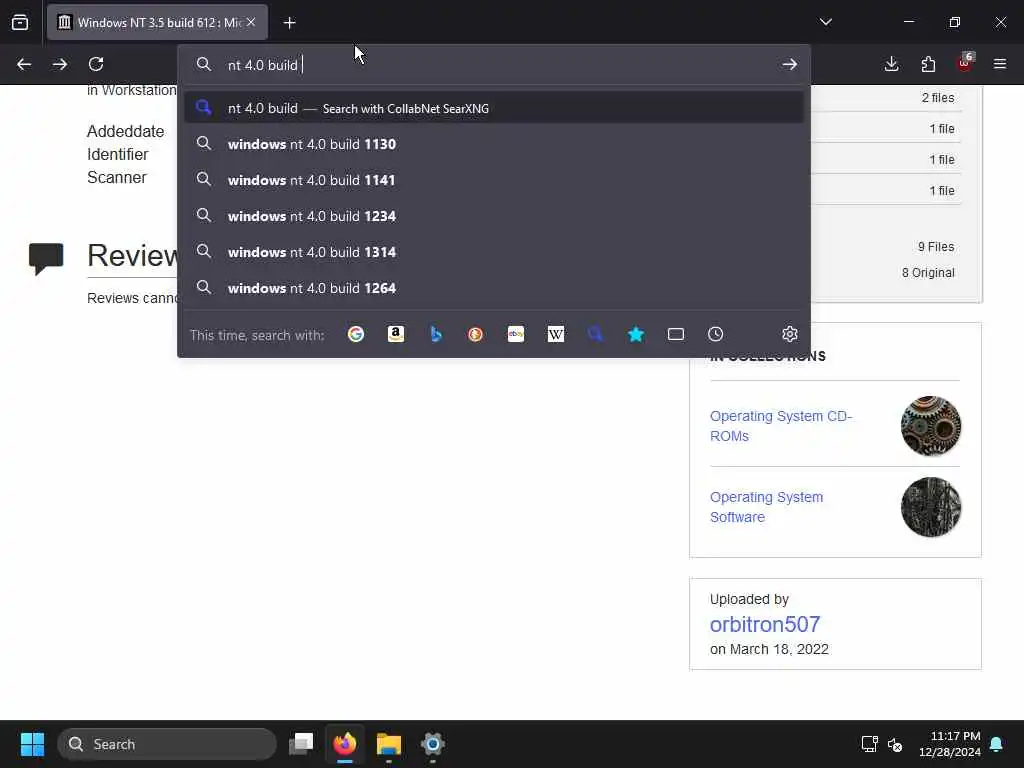Click the gears collection thumbnail
This screenshot has width=1024, height=768.
[931, 426]
